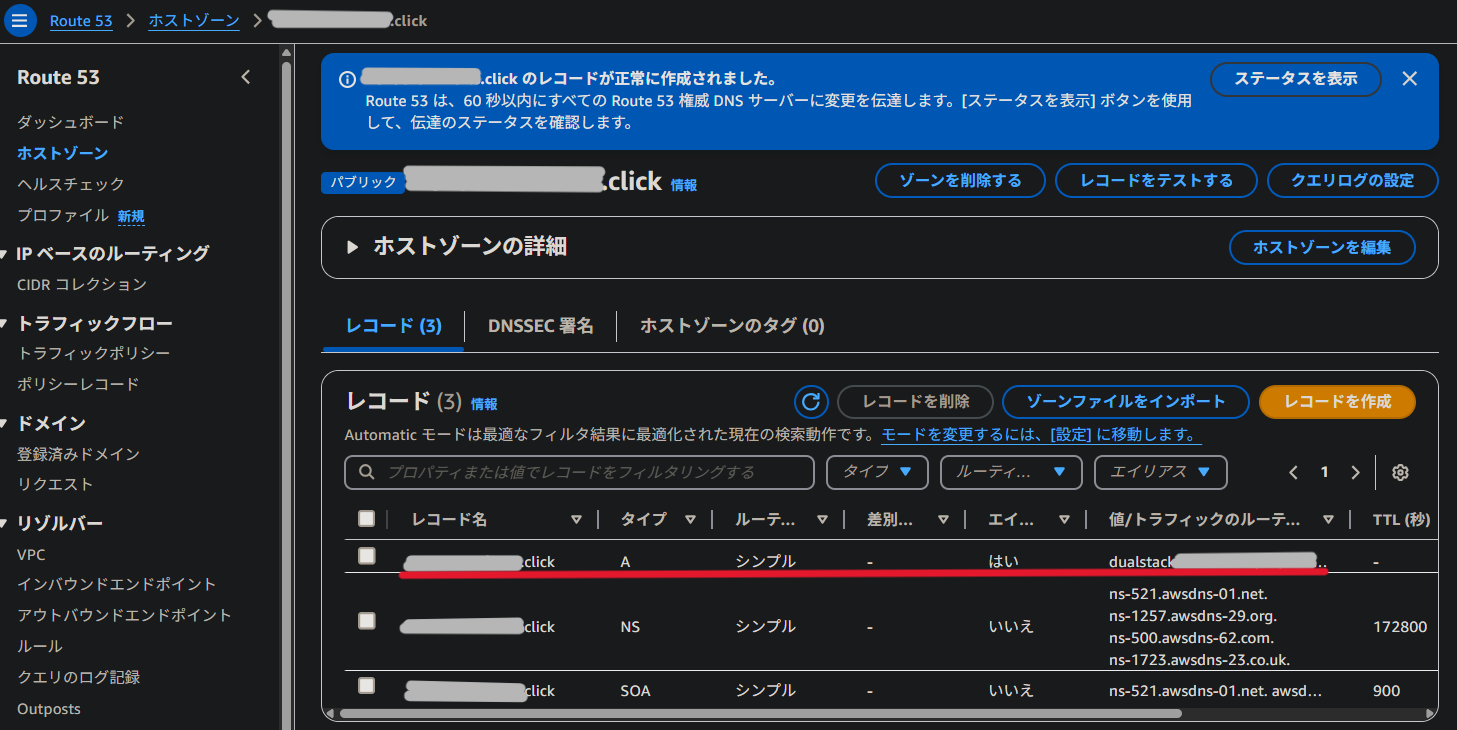This screenshot has width=1457, height=730.
Task: Follow the Route 53 breadcrumb link
Action: point(81,21)
